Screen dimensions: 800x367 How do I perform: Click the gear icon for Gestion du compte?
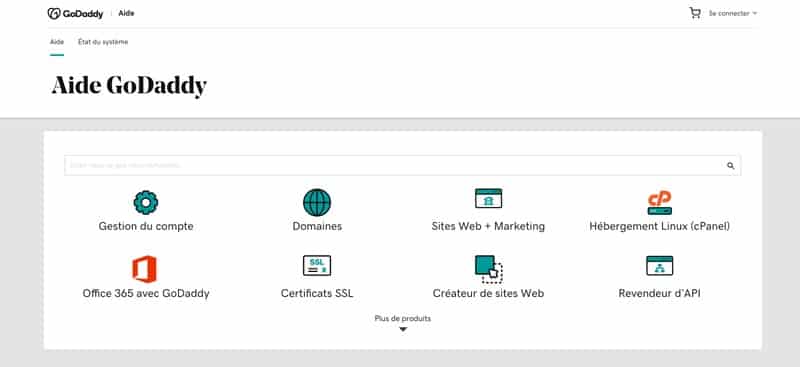pos(145,202)
